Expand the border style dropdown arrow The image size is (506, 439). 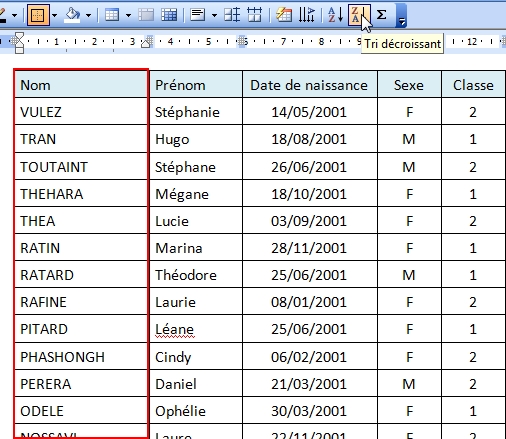54,15
